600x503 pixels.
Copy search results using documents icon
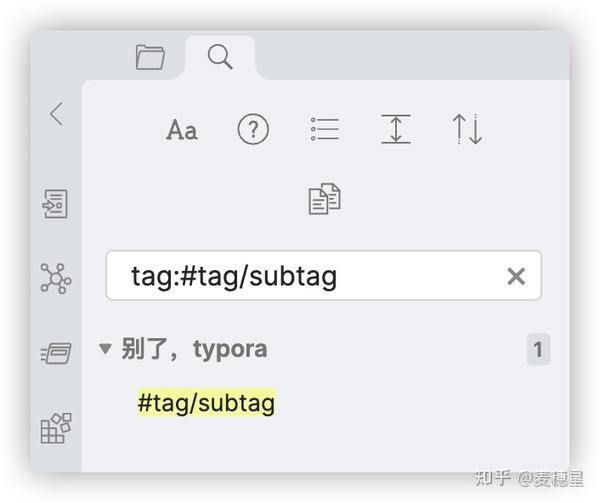tap(324, 198)
